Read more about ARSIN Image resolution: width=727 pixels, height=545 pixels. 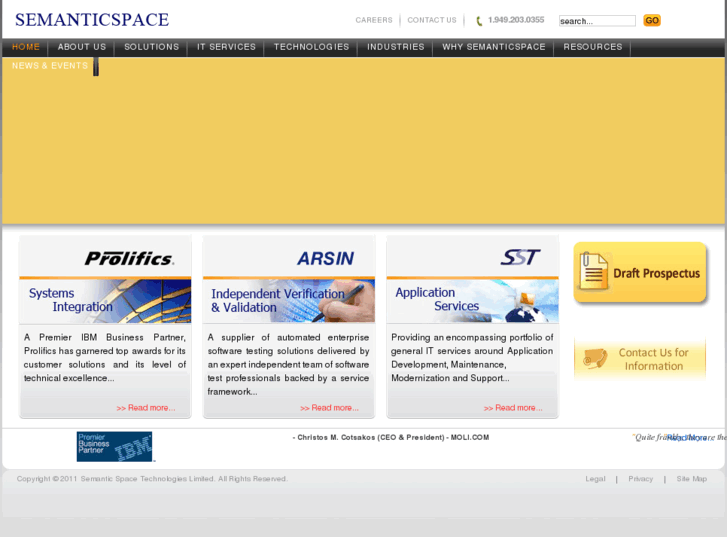point(329,408)
